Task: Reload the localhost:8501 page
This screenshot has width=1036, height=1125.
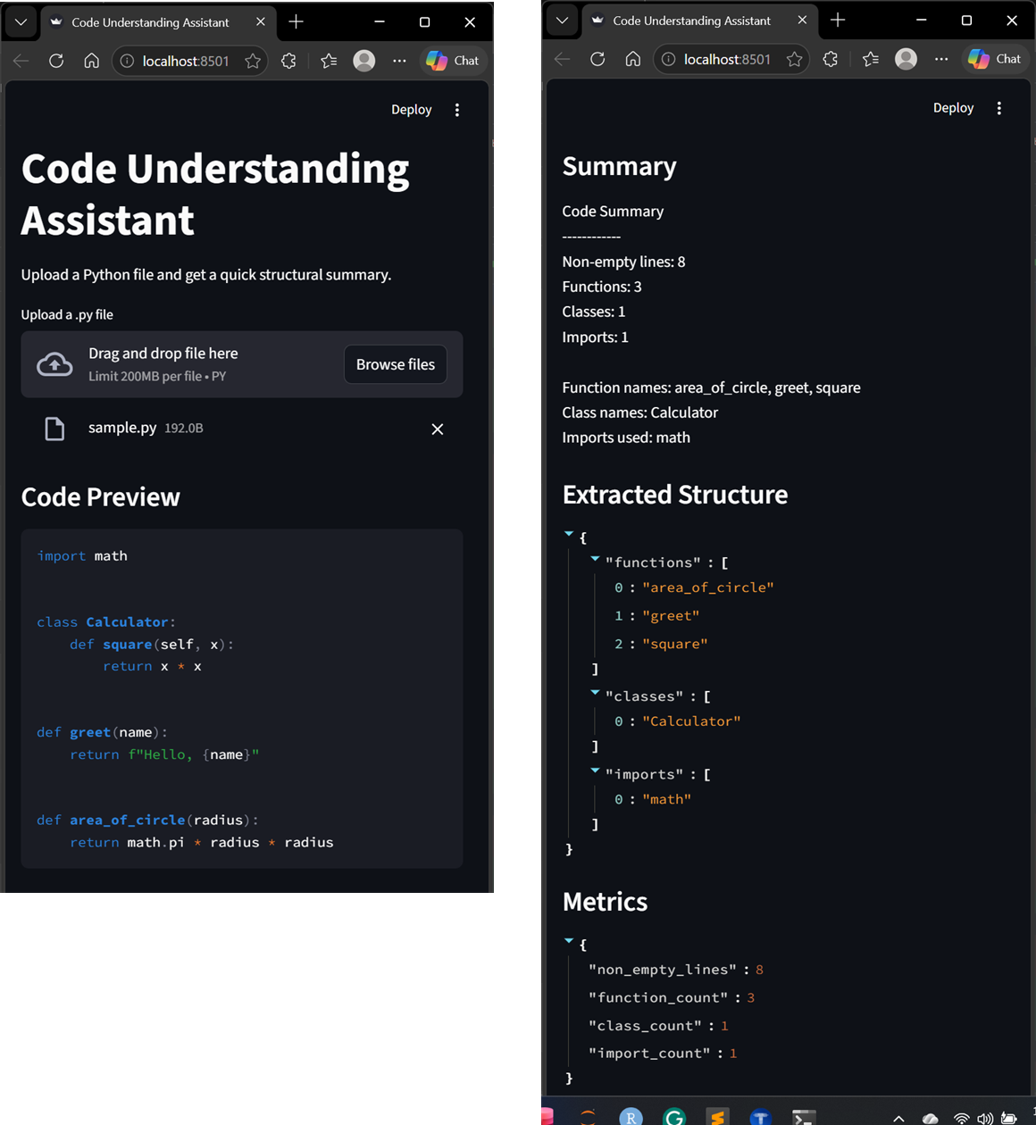Action: coord(57,60)
